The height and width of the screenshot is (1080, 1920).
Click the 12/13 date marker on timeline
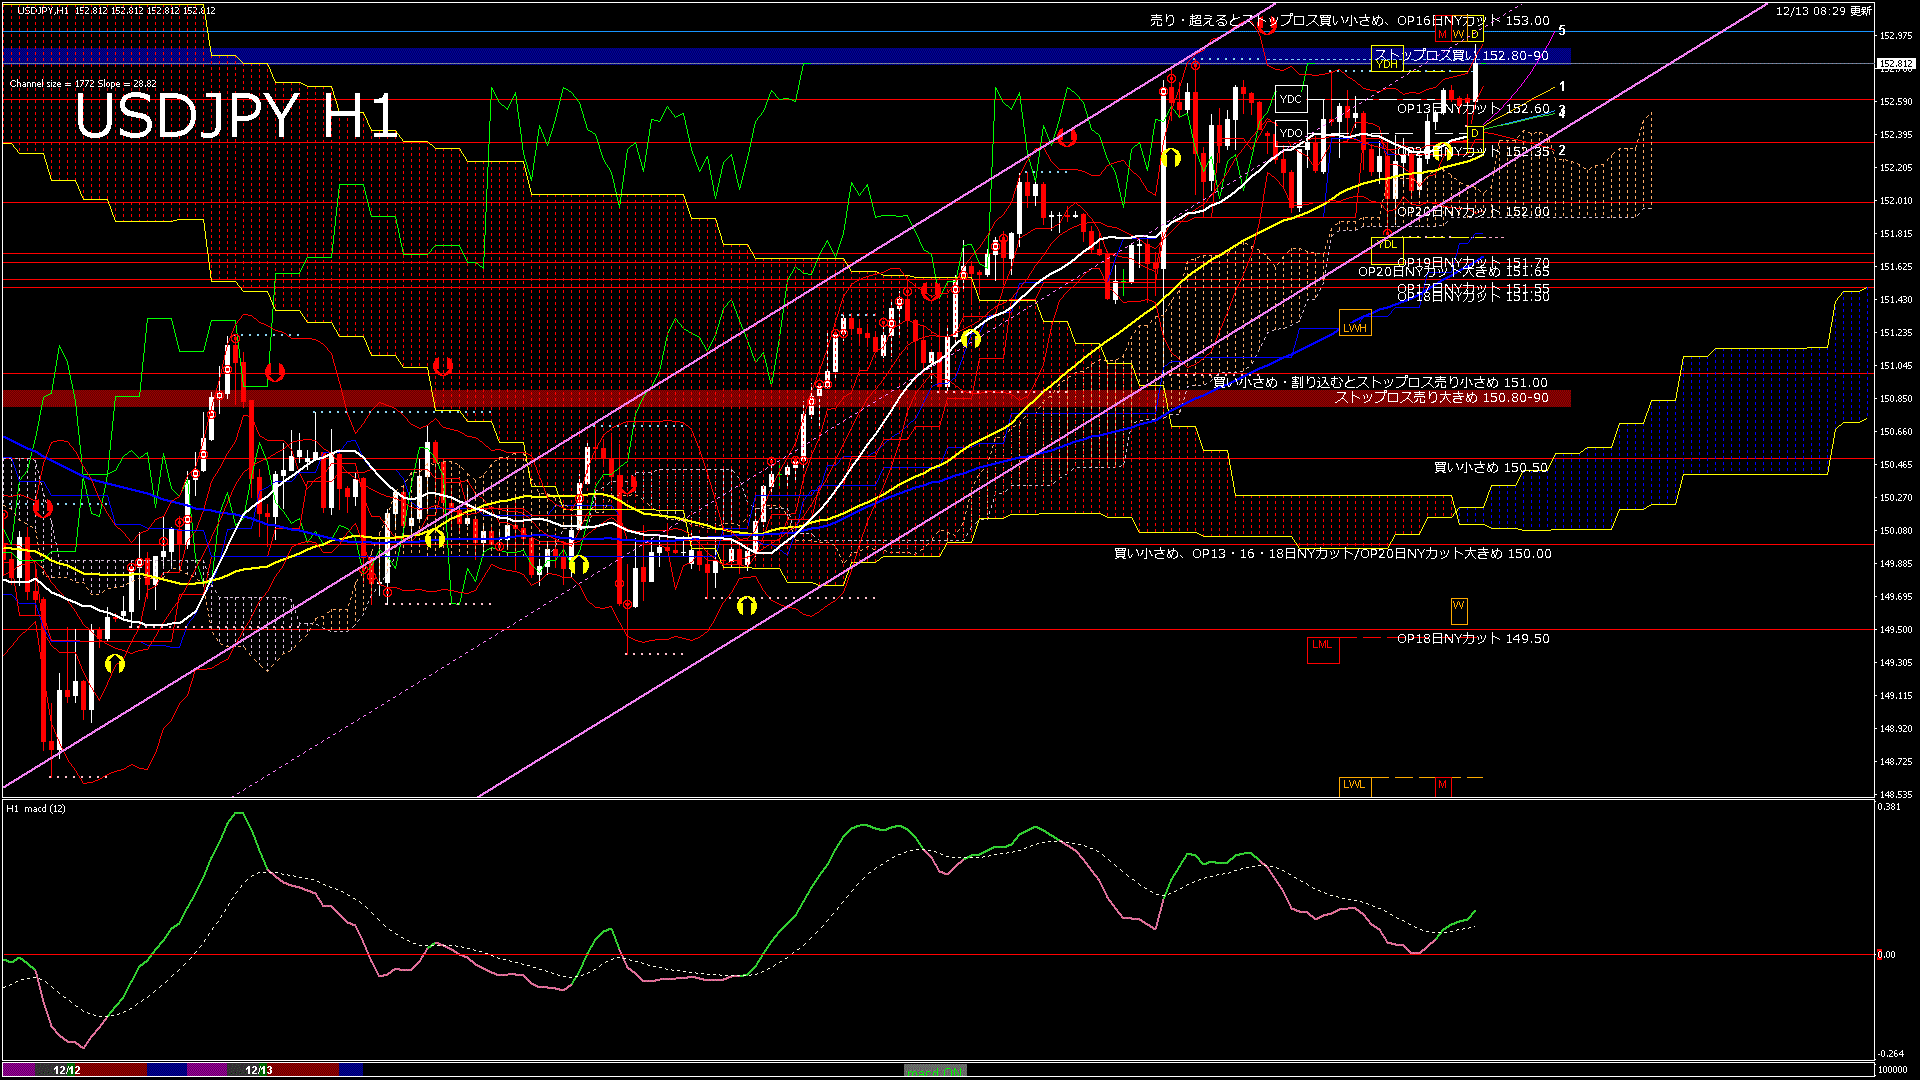[259, 1070]
